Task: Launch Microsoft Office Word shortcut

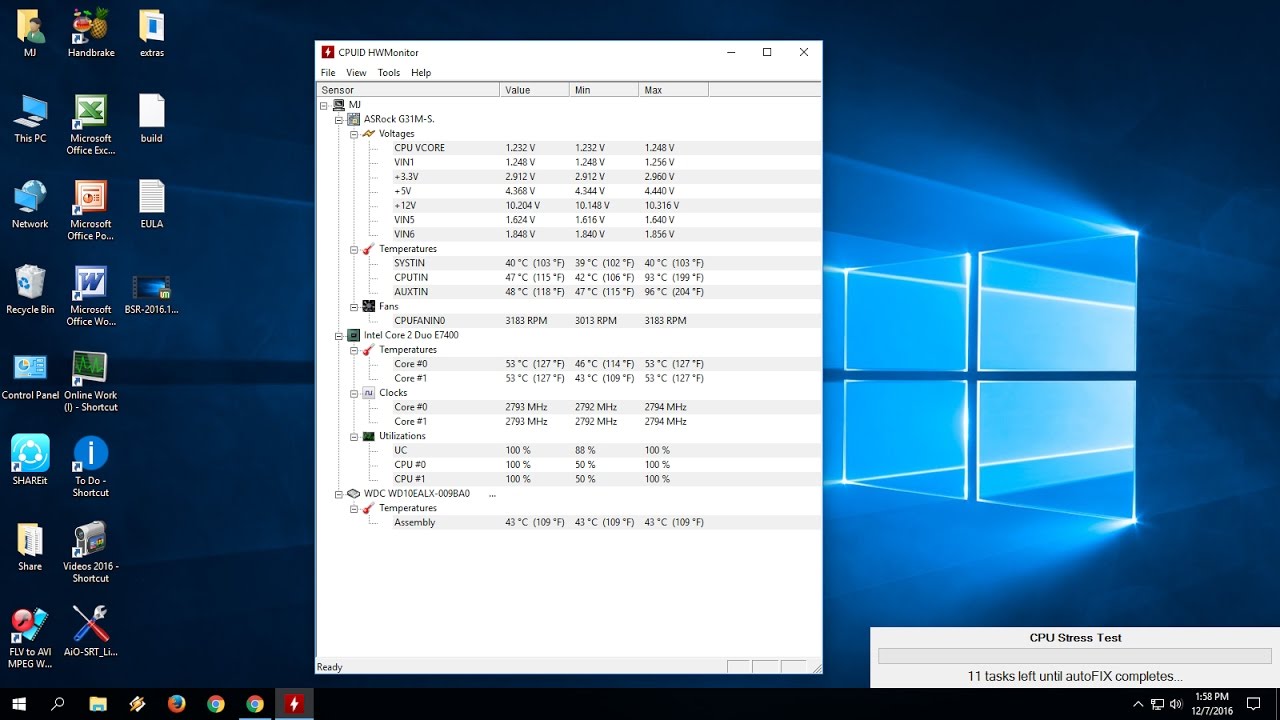Action: tap(91, 295)
